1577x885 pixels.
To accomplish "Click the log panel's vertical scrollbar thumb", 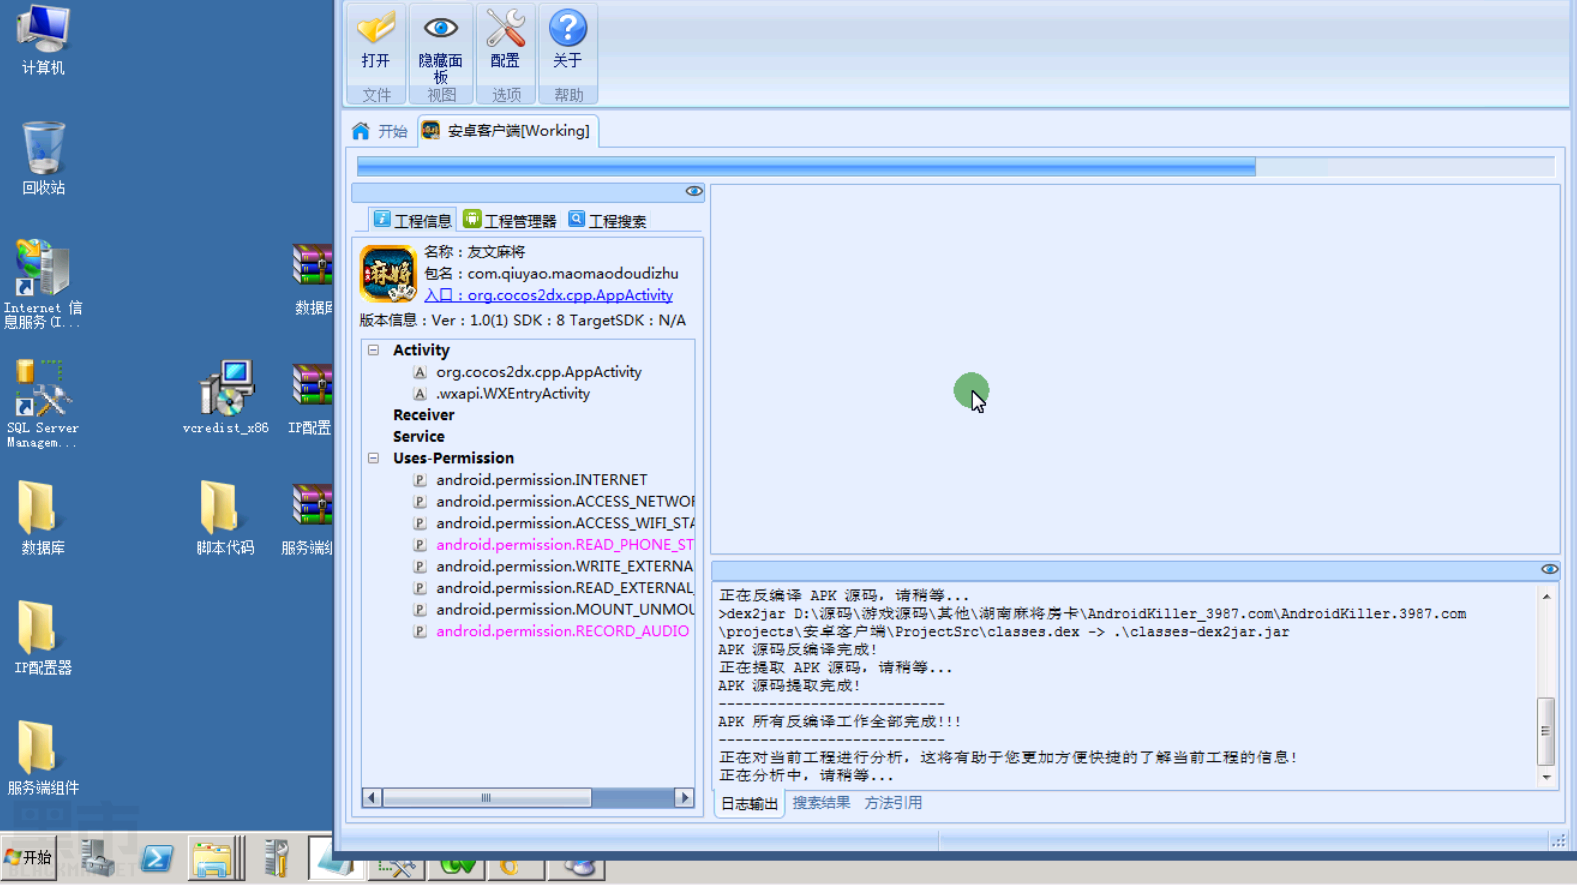I will point(1546,731).
